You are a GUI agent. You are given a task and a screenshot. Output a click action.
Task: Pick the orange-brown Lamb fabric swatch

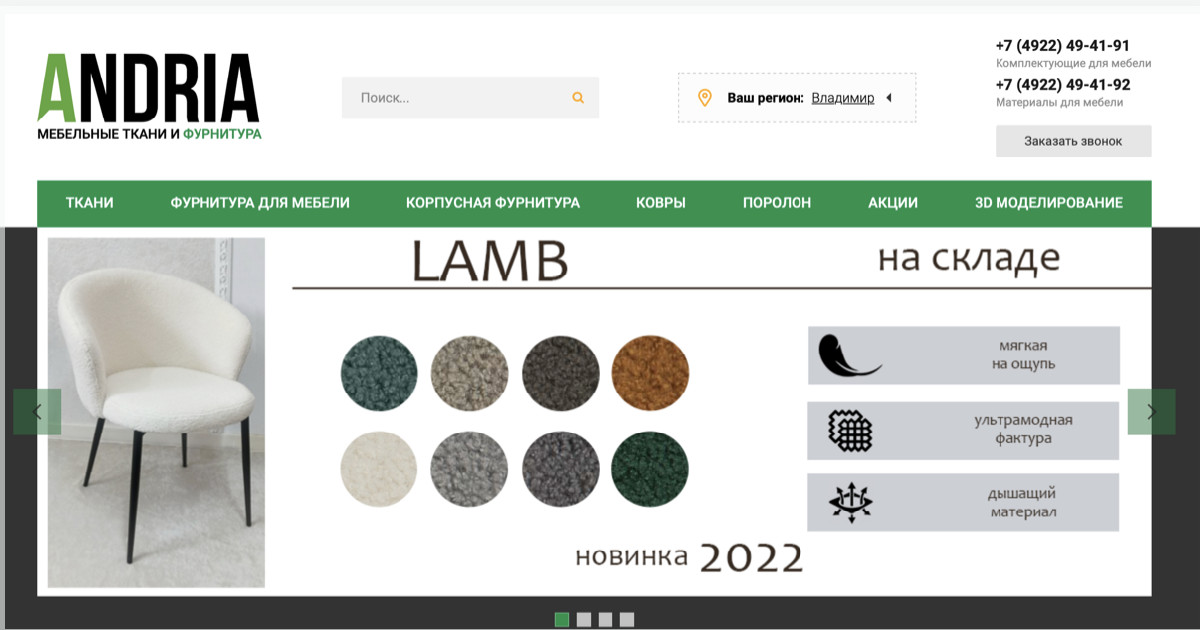click(x=650, y=373)
